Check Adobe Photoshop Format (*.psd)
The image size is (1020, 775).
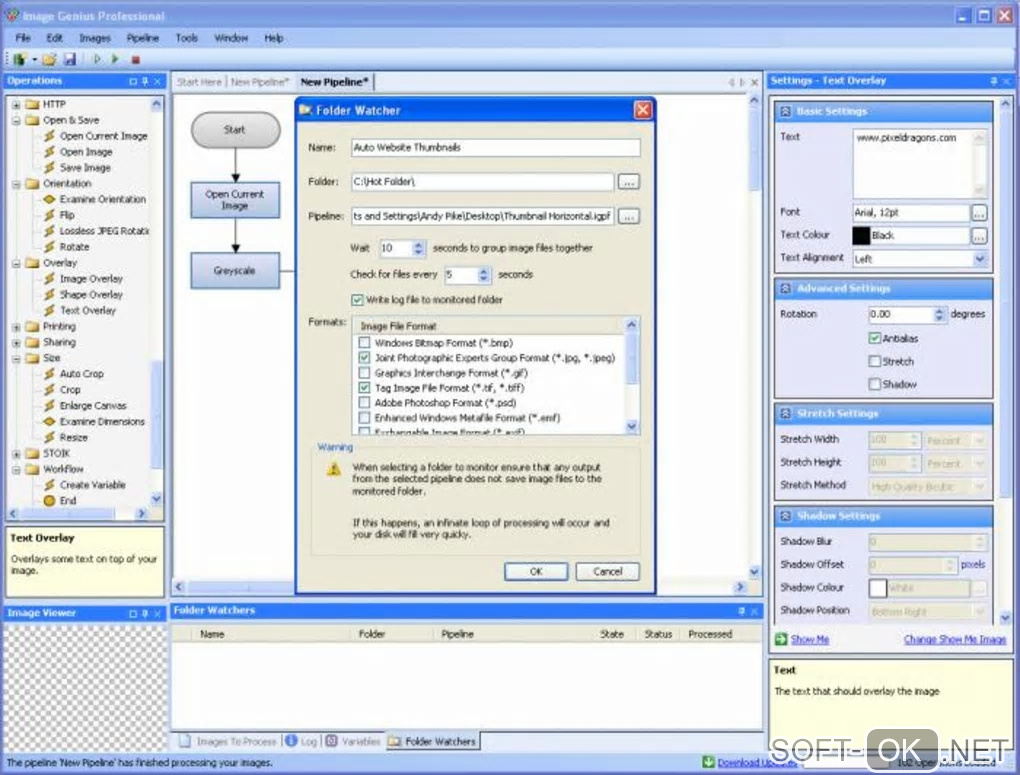point(364,403)
